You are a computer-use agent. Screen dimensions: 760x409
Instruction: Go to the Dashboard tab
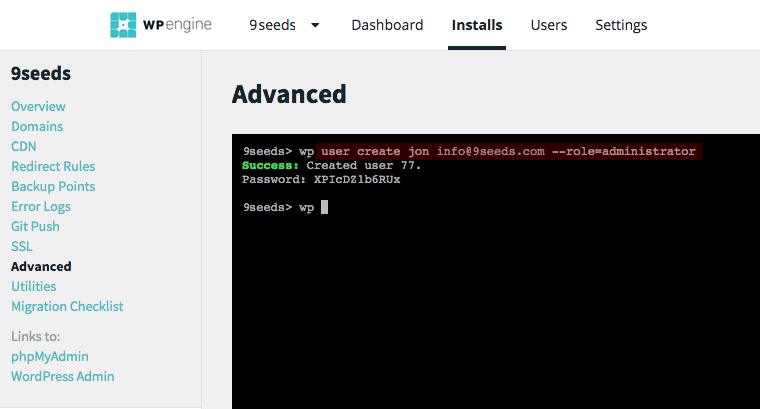(x=387, y=25)
